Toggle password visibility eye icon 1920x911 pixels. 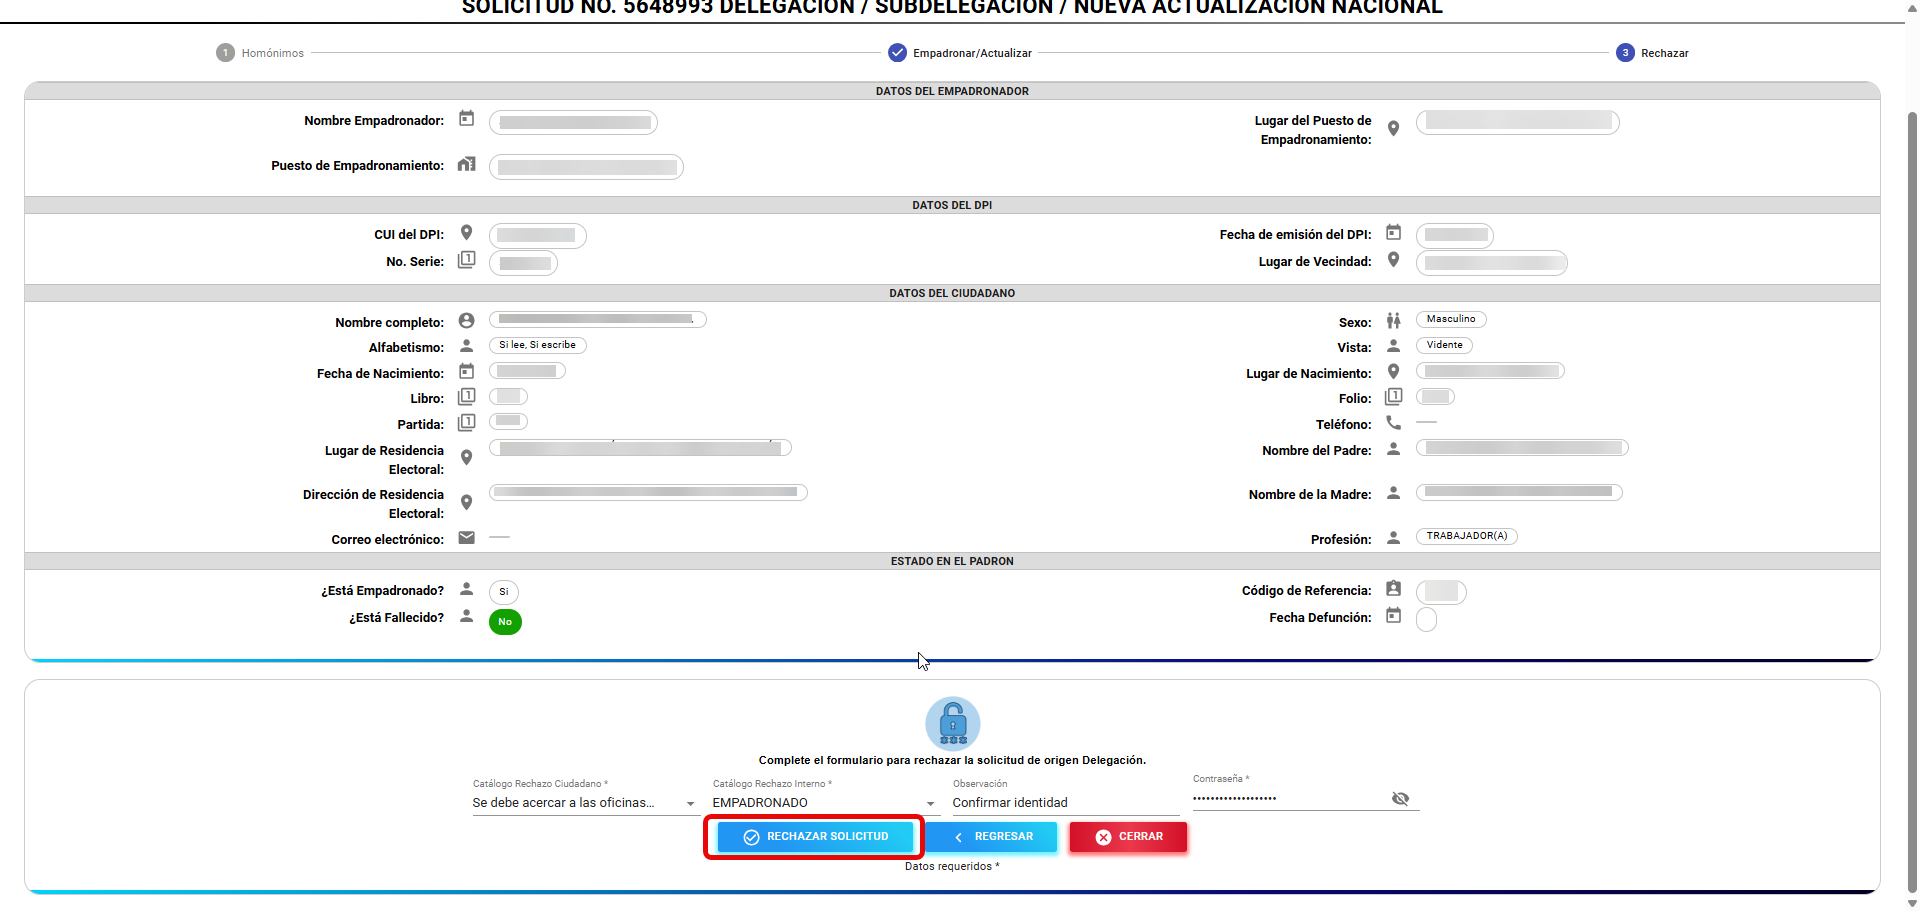[1400, 798]
